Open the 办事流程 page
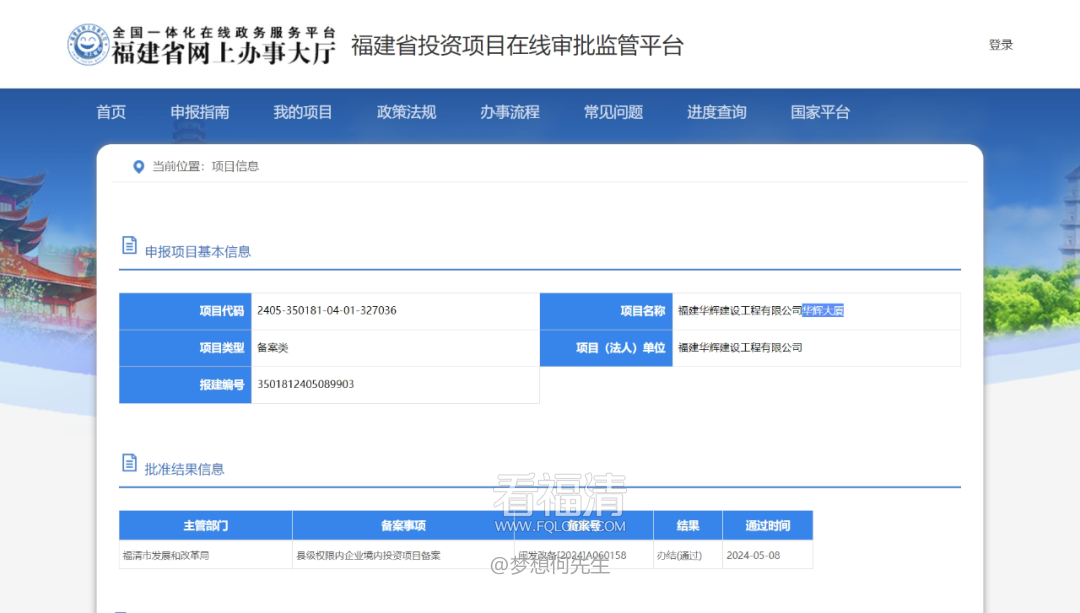 point(509,112)
